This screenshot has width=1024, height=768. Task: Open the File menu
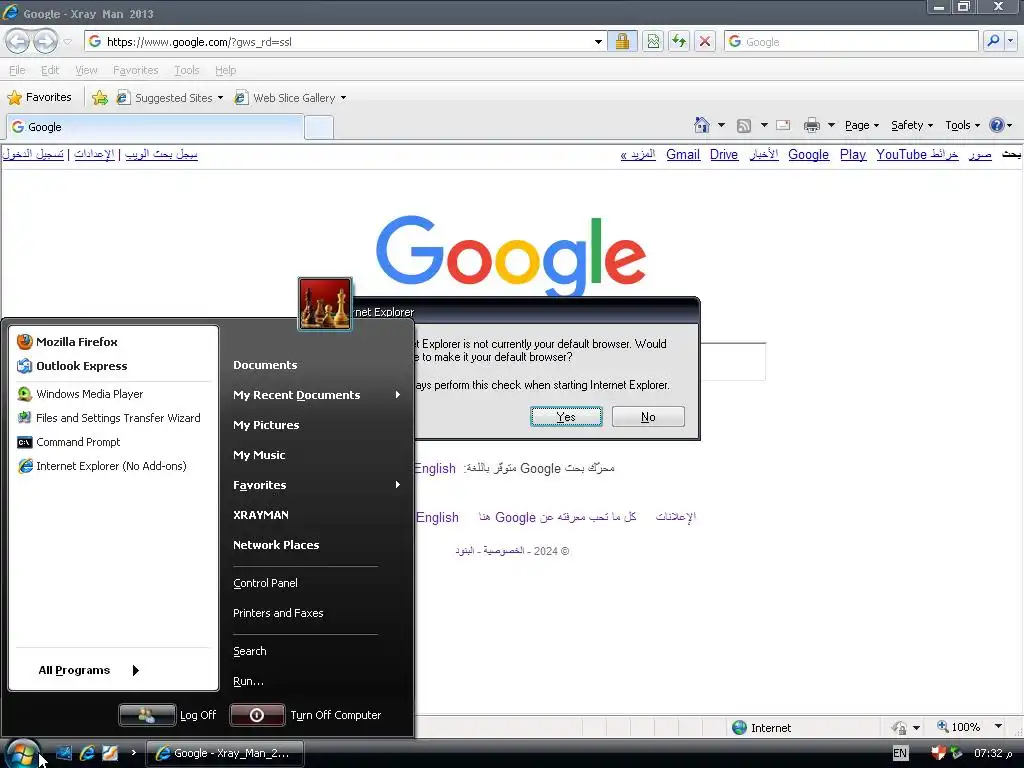pyautogui.click(x=18, y=70)
